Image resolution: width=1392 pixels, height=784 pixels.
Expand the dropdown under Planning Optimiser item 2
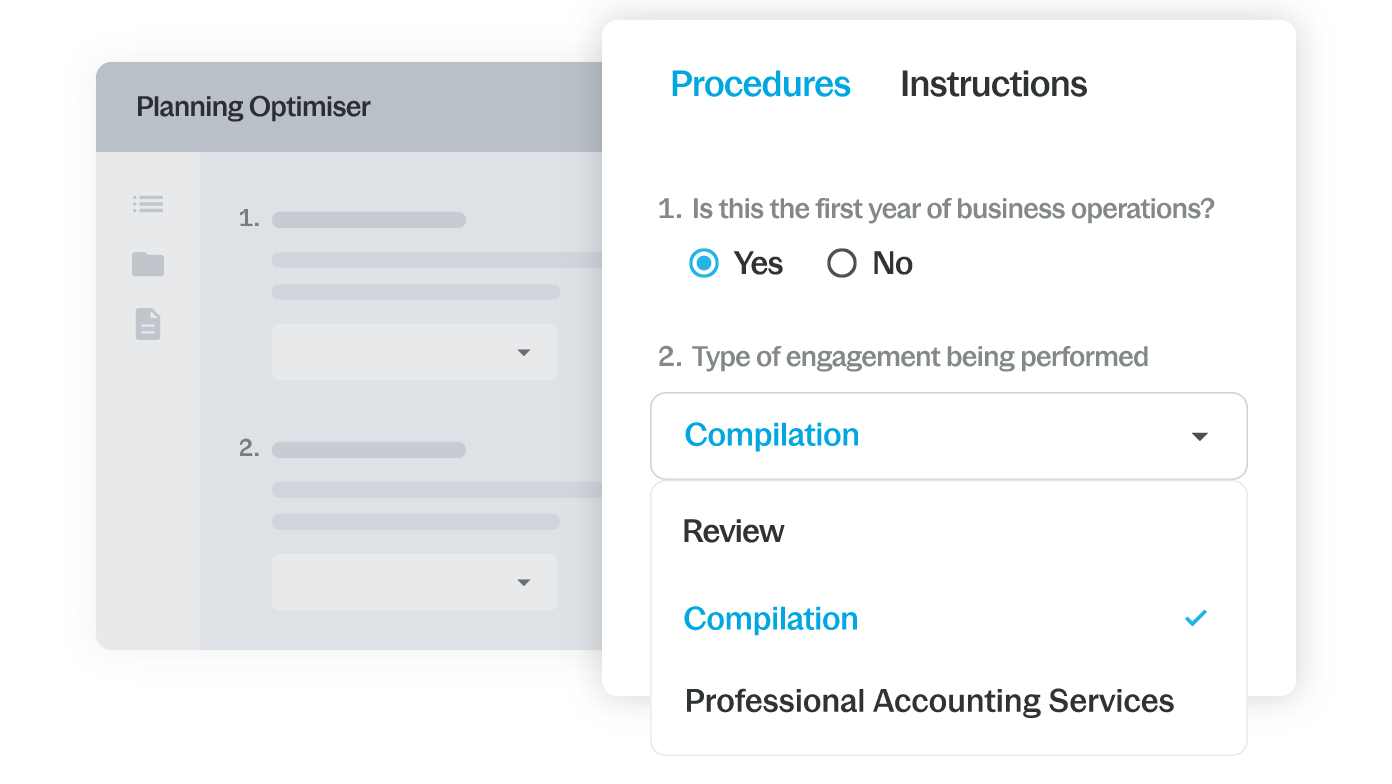[523, 582]
